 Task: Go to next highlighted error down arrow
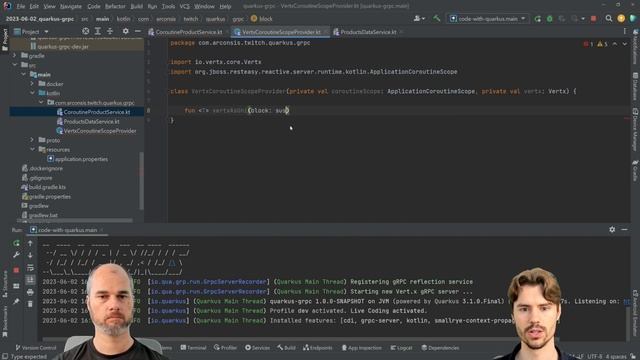pyautogui.click(x=624, y=44)
